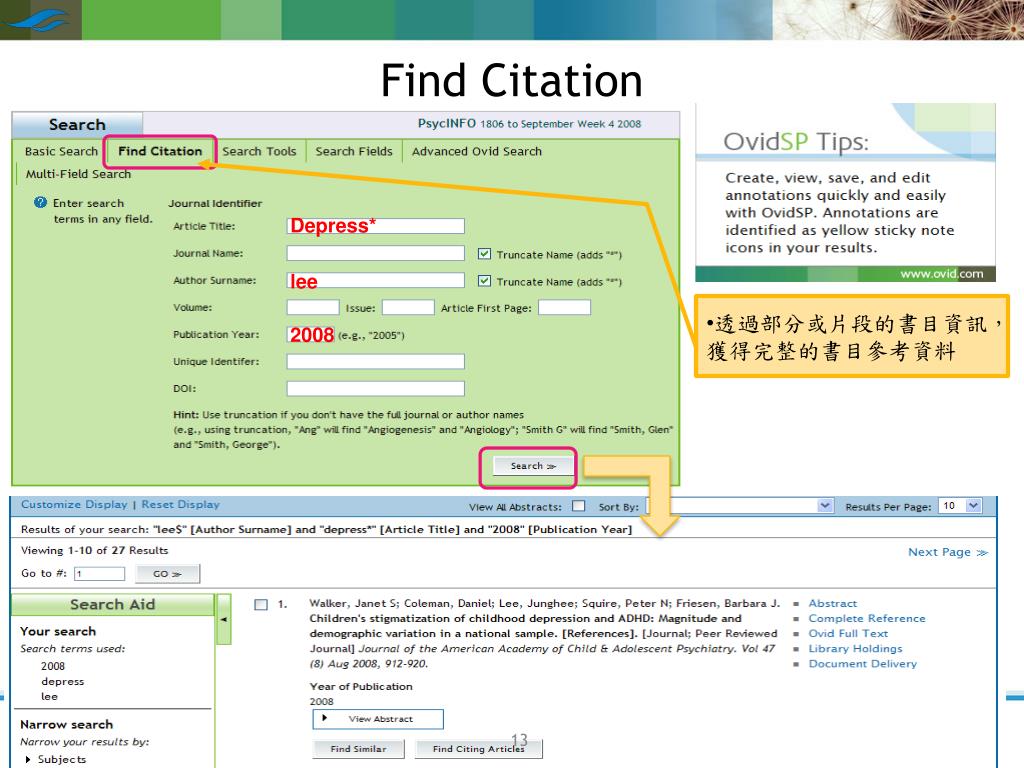Screen dimensions: 1024x768
Task: Switch to the Find Citation tab
Action: [x=160, y=152]
